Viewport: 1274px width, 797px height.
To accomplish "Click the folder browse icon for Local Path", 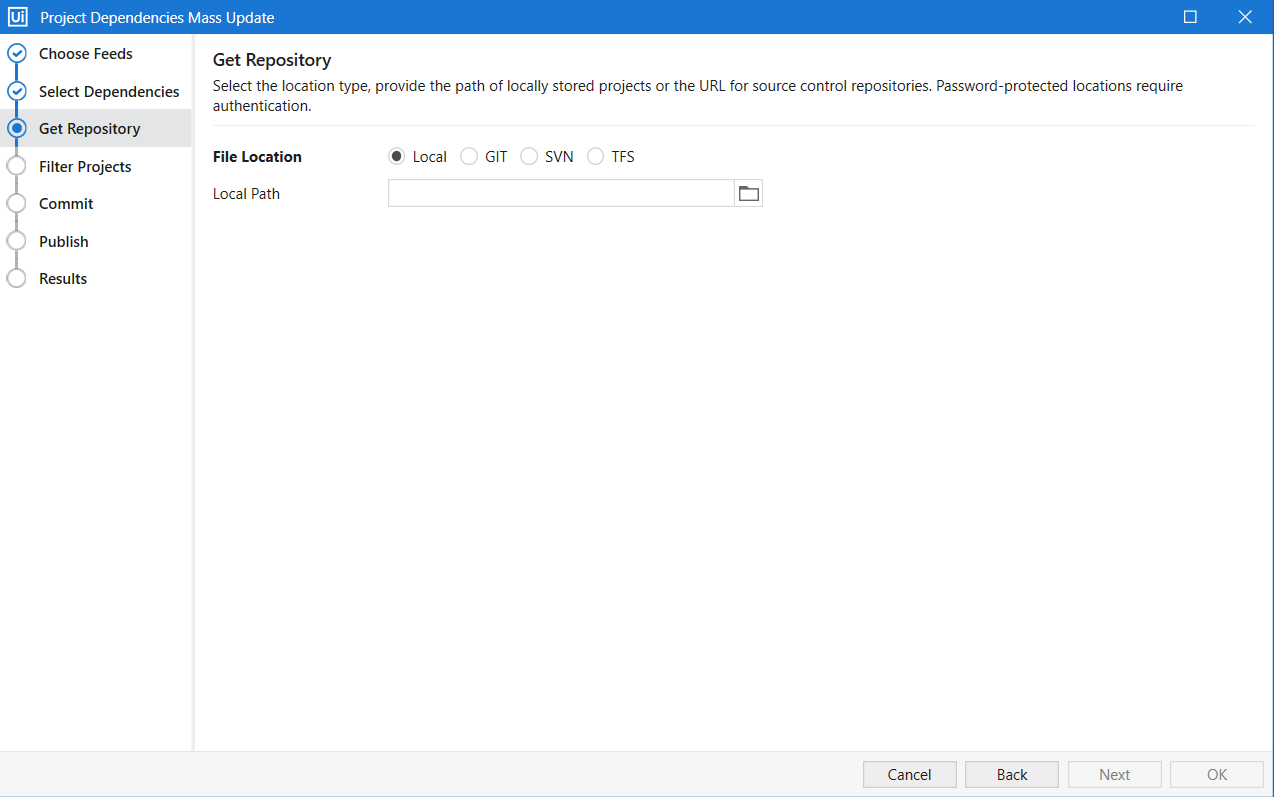I will (x=748, y=194).
